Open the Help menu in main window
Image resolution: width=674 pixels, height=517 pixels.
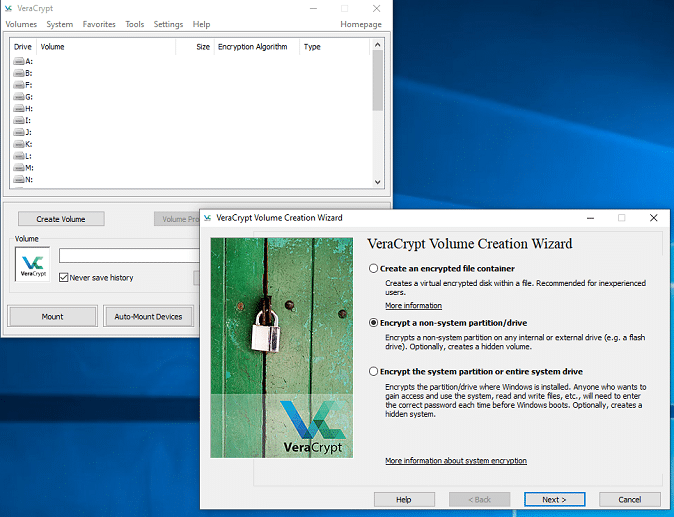[201, 24]
